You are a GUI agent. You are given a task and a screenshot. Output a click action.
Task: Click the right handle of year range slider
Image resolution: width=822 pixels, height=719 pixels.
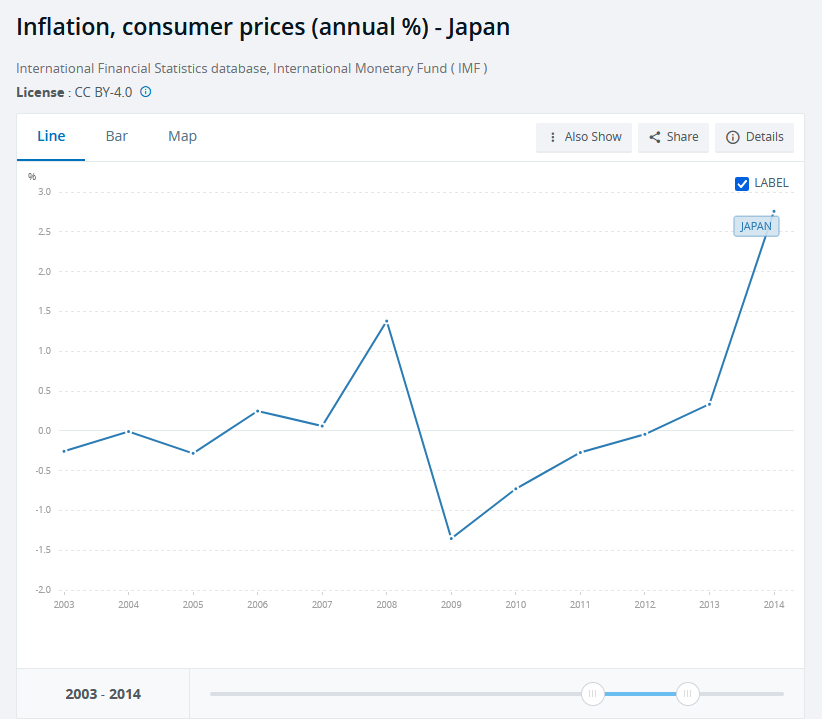[x=687, y=693]
